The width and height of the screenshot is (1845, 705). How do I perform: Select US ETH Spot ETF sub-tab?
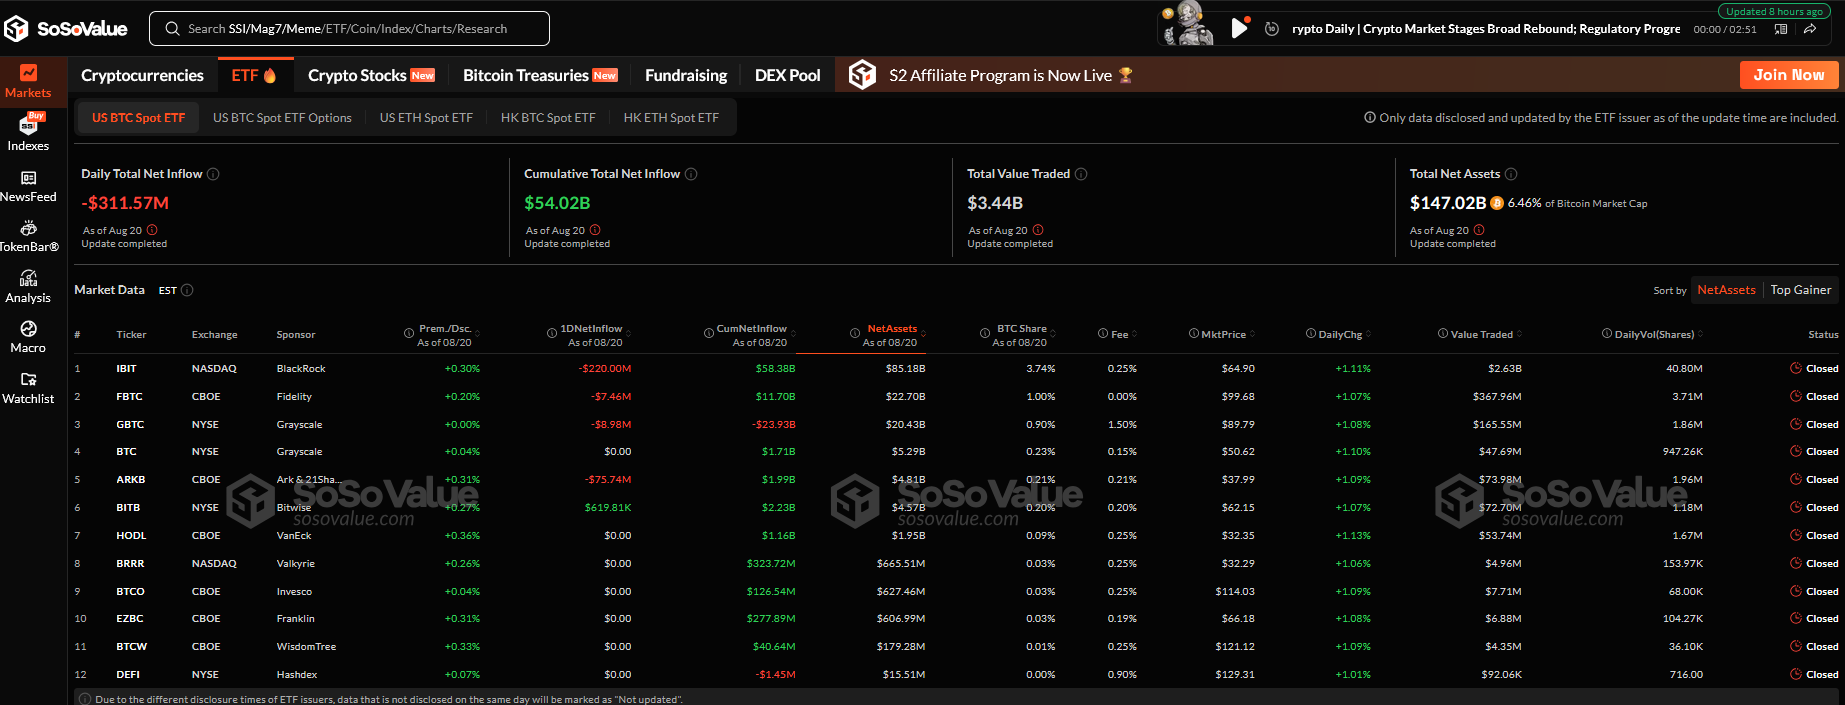[426, 118]
